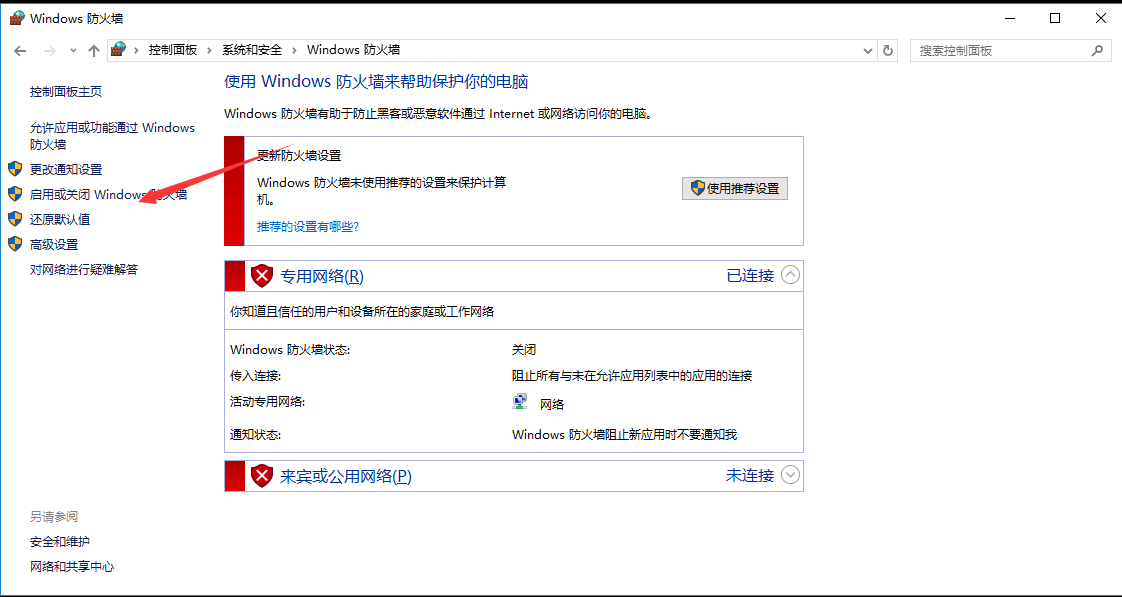The height and width of the screenshot is (597, 1122).
Task: Click the 来宾或公用网络(P) heading
Action: click(x=346, y=476)
